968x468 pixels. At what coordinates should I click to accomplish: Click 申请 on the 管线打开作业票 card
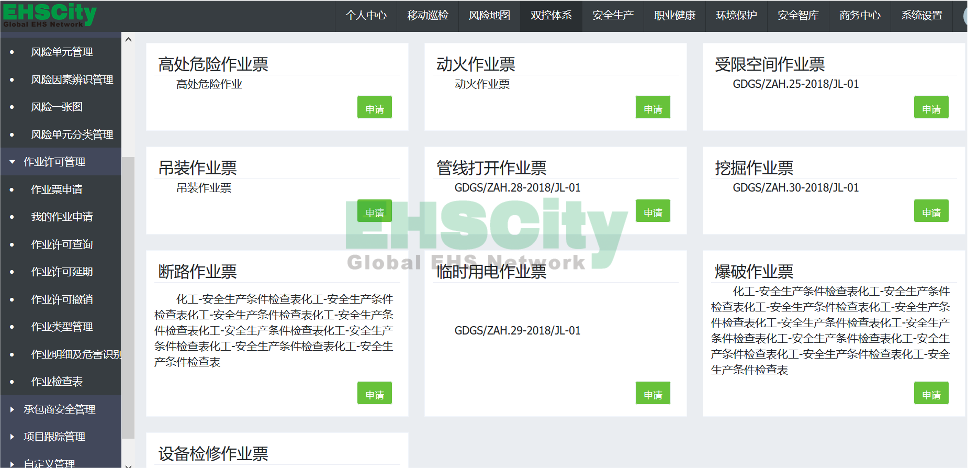click(x=652, y=212)
